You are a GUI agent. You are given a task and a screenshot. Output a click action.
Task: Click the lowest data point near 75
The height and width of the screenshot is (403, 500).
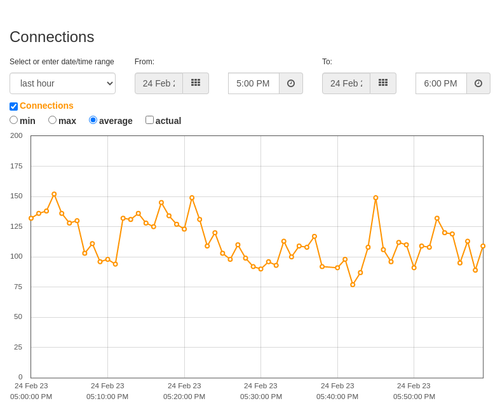353,285
